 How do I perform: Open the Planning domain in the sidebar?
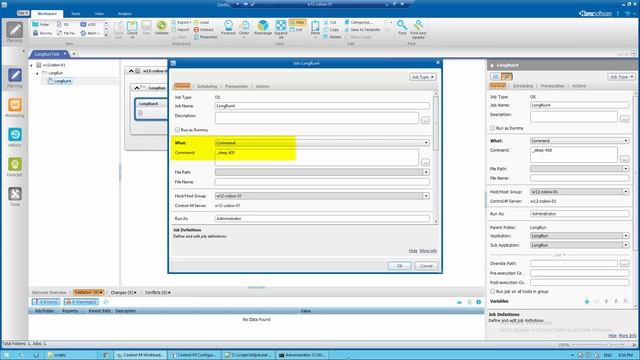click(15, 78)
